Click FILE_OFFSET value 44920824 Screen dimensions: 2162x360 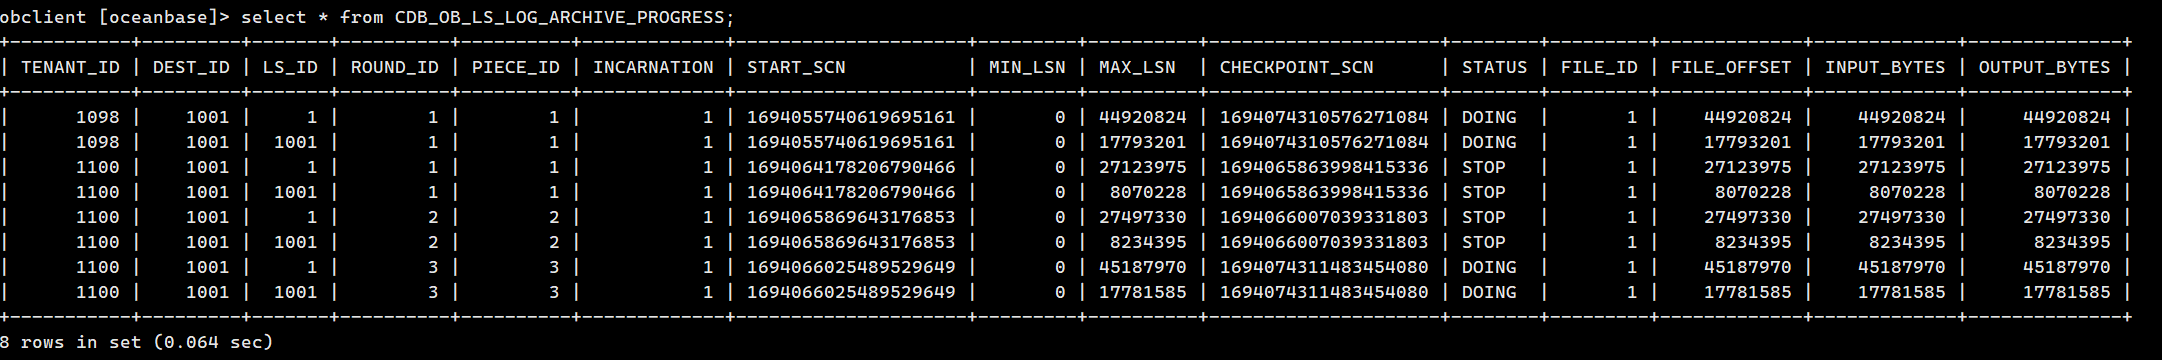[1748, 117]
